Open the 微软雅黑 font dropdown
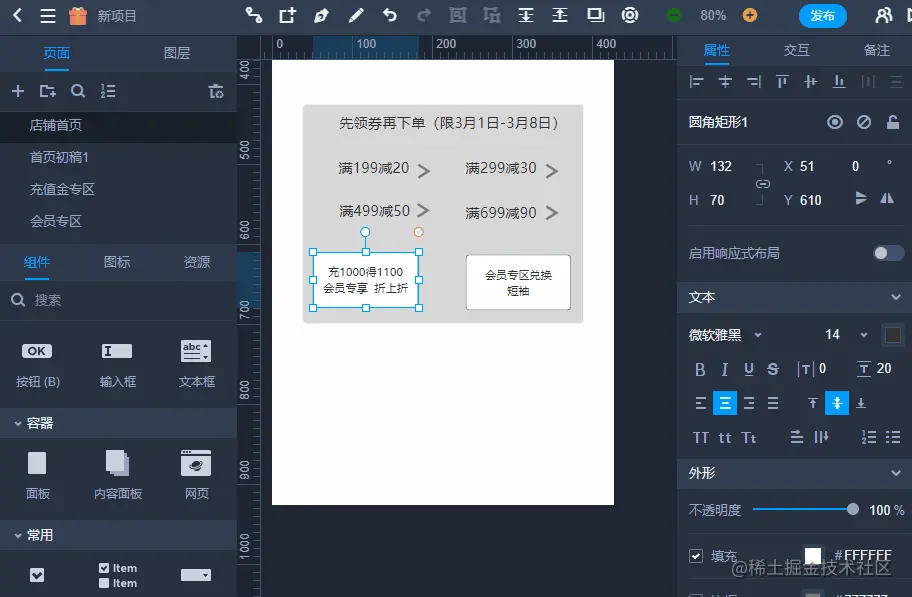 [725, 334]
